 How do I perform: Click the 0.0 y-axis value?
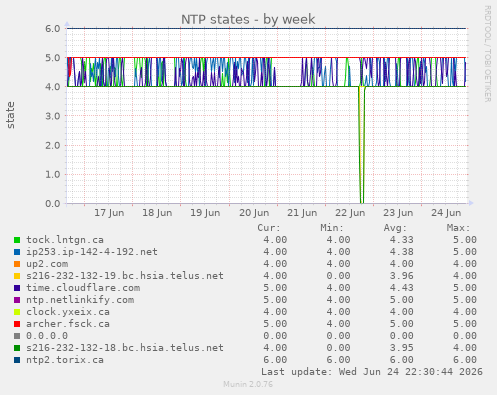pos(53,203)
